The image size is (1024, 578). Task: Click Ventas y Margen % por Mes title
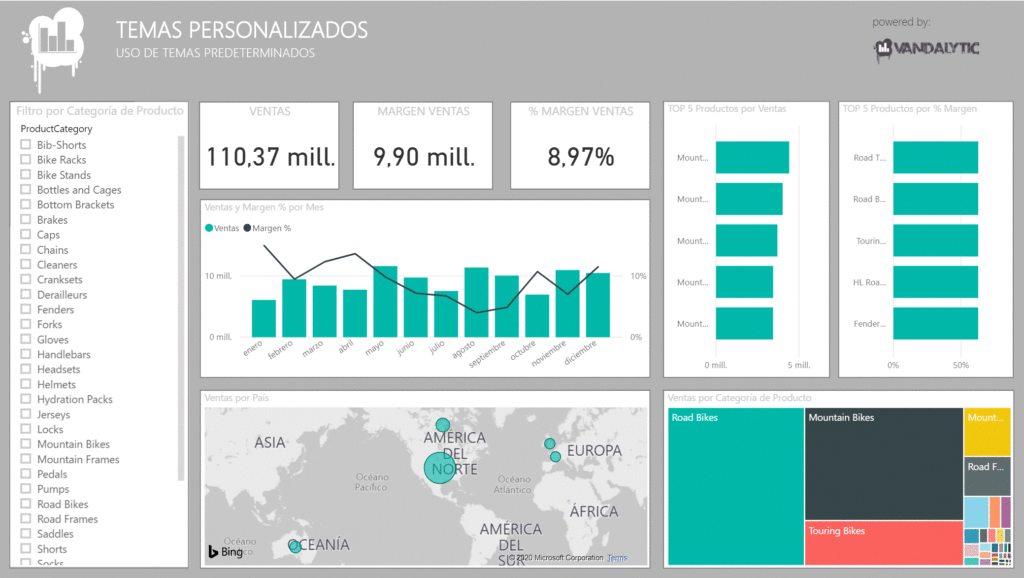coord(264,207)
